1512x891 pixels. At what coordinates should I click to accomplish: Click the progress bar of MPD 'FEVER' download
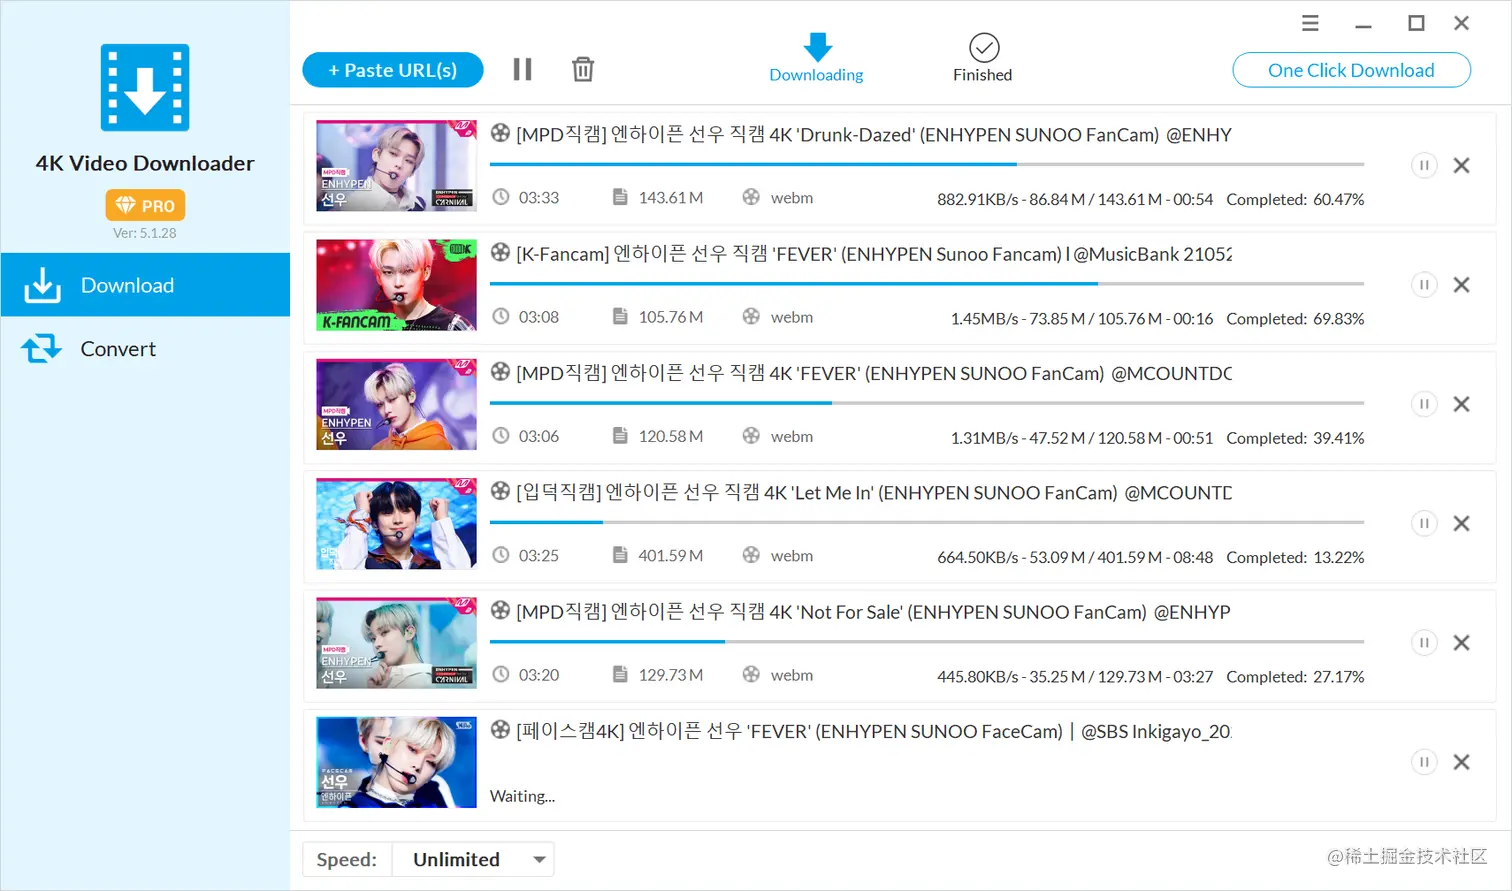[927, 402]
